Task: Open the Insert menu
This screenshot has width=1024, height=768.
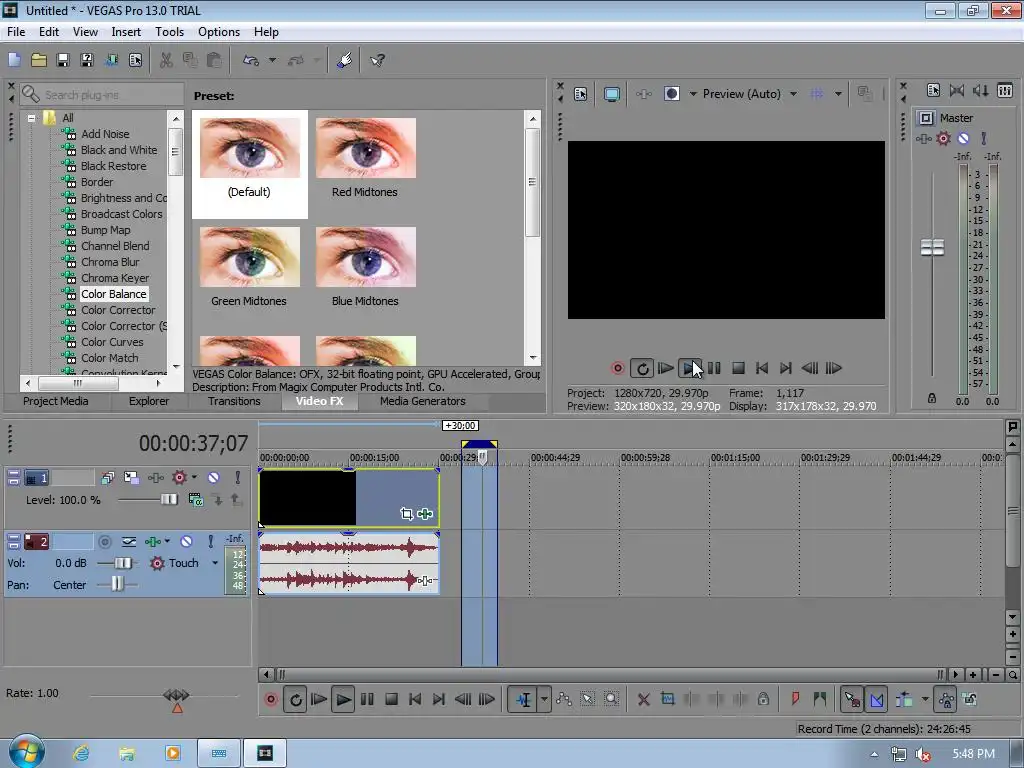Action: coord(126,31)
